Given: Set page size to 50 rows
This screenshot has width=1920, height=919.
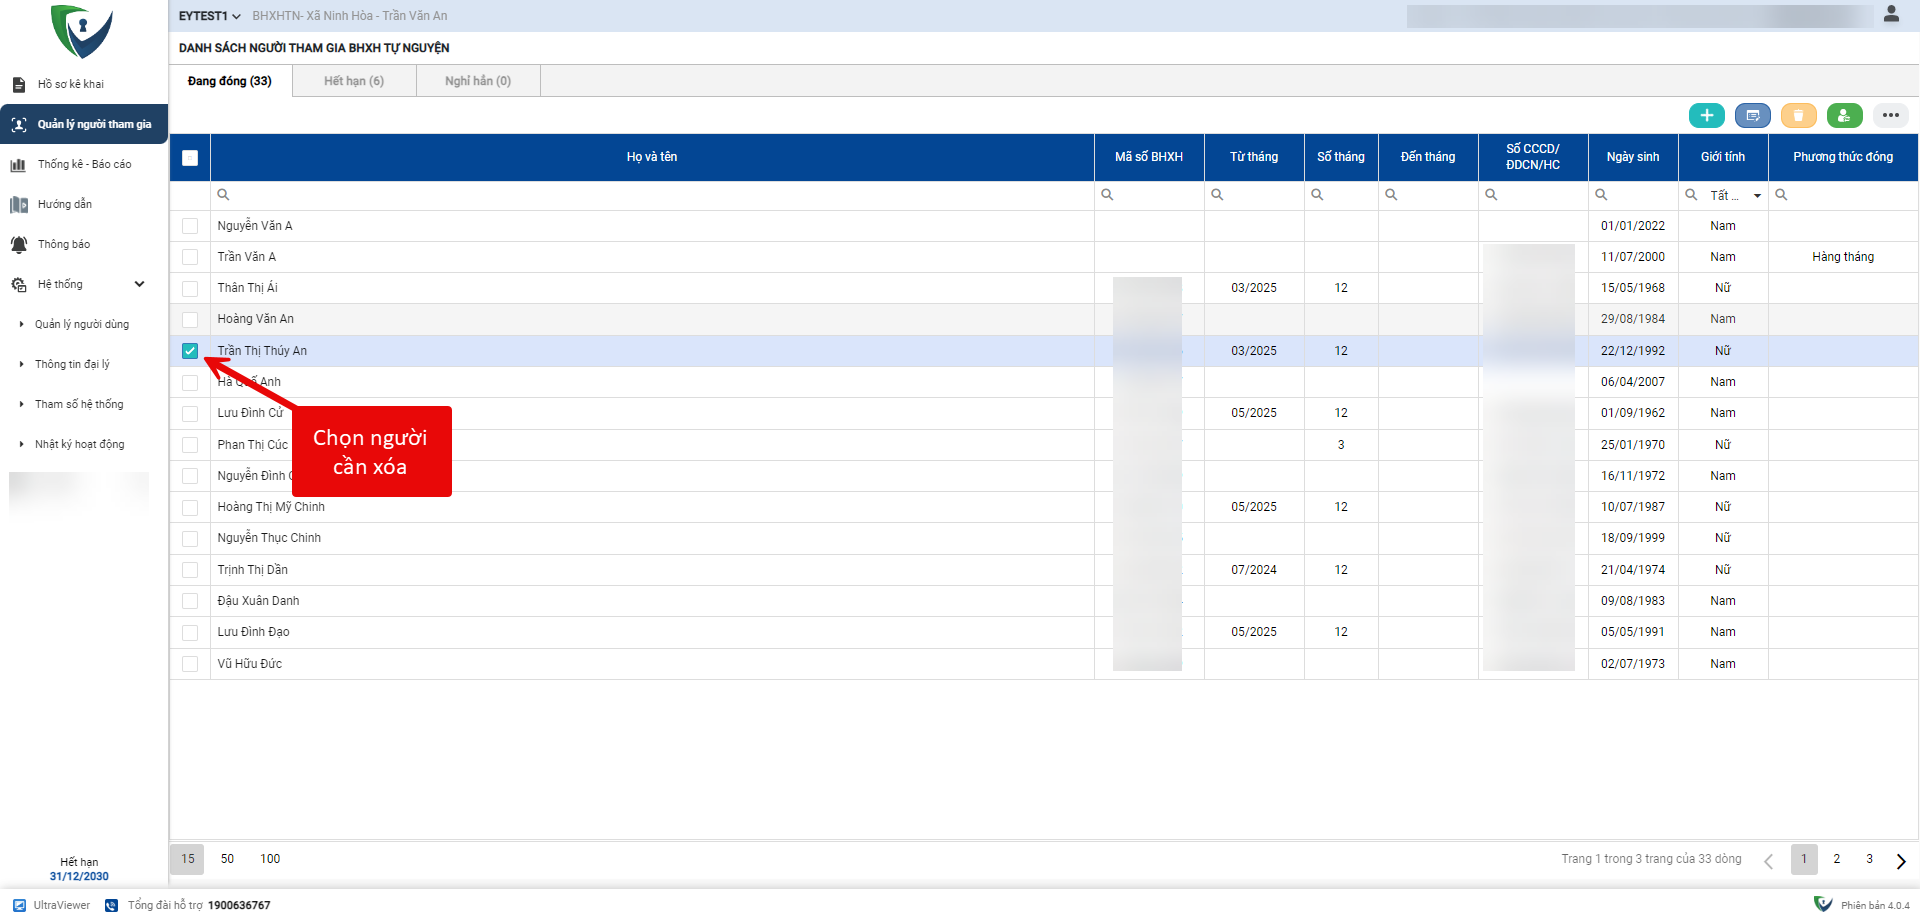Looking at the screenshot, I should [227, 859].
